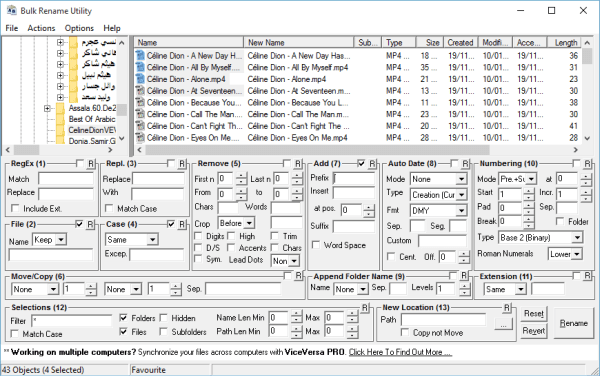Expand the Assala.60.De2 tree folder
This screenshot has width=600, height=376.
pos(47,109)
